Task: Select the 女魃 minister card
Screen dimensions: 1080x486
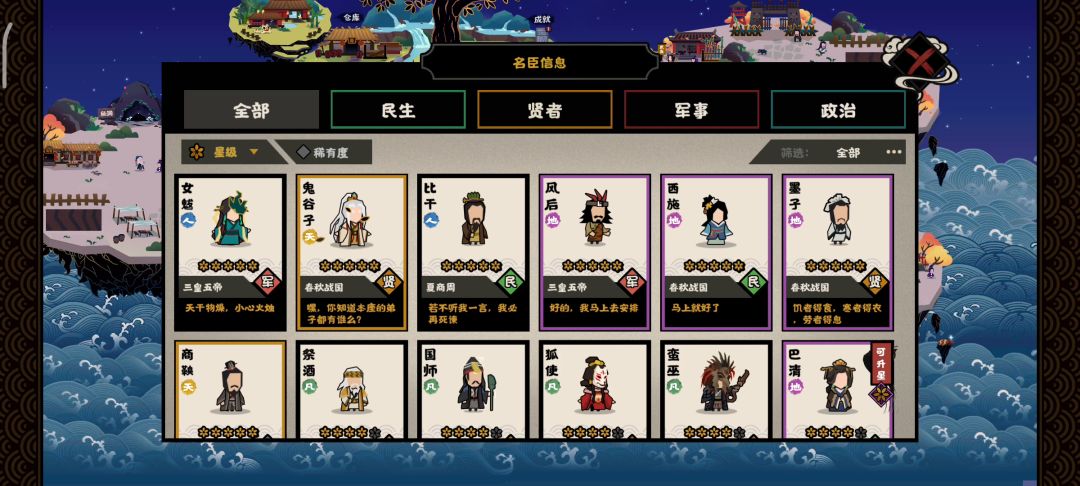Action: tap(231, 253)
